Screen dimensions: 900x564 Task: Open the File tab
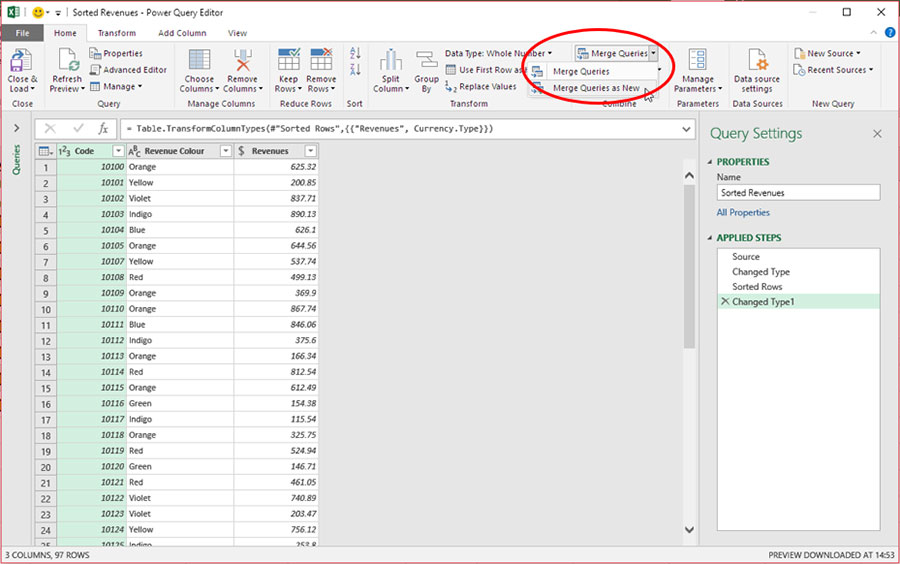(22, 33)
